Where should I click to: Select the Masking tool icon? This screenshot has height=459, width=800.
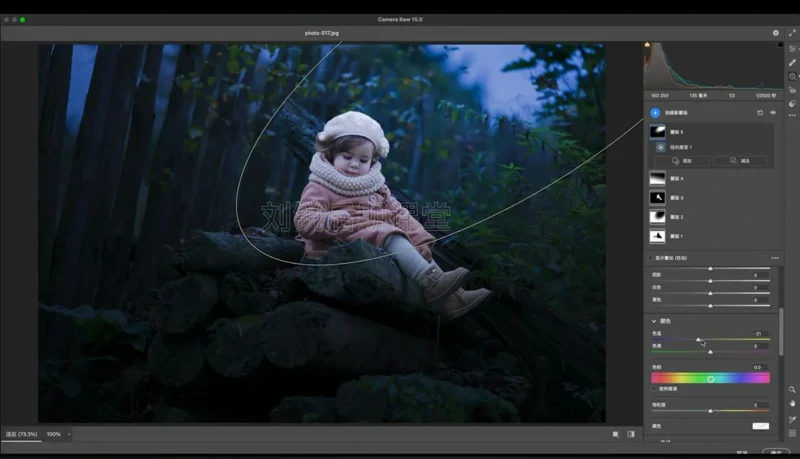pos(792,76)
